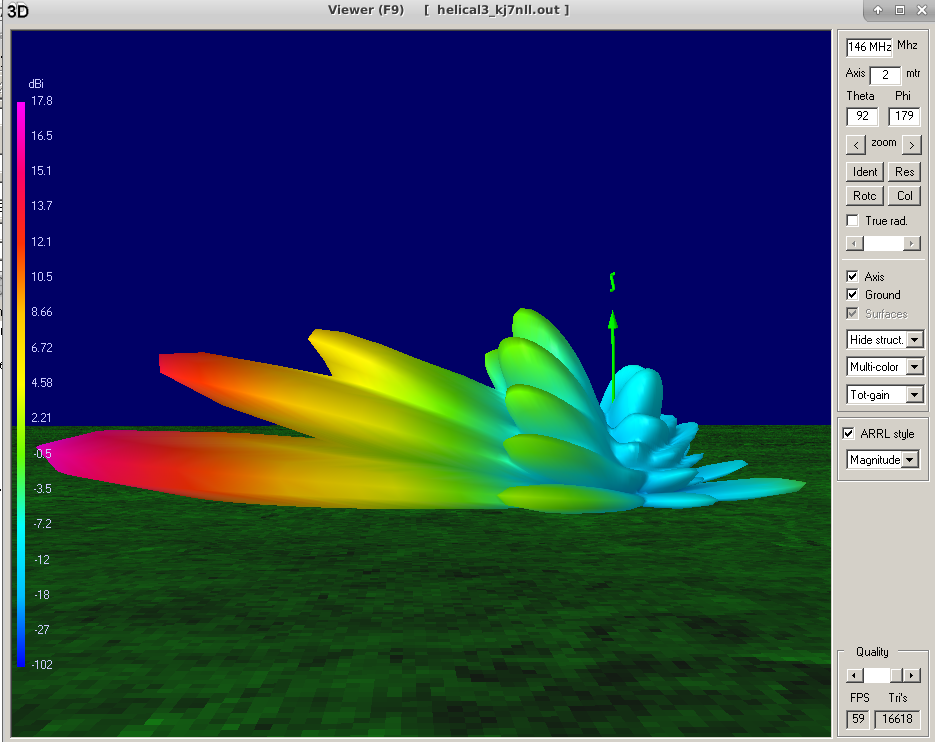Screen dimensions: 935x742
Task: Click left arrow of Quality slider
Action: click(855, 675)
